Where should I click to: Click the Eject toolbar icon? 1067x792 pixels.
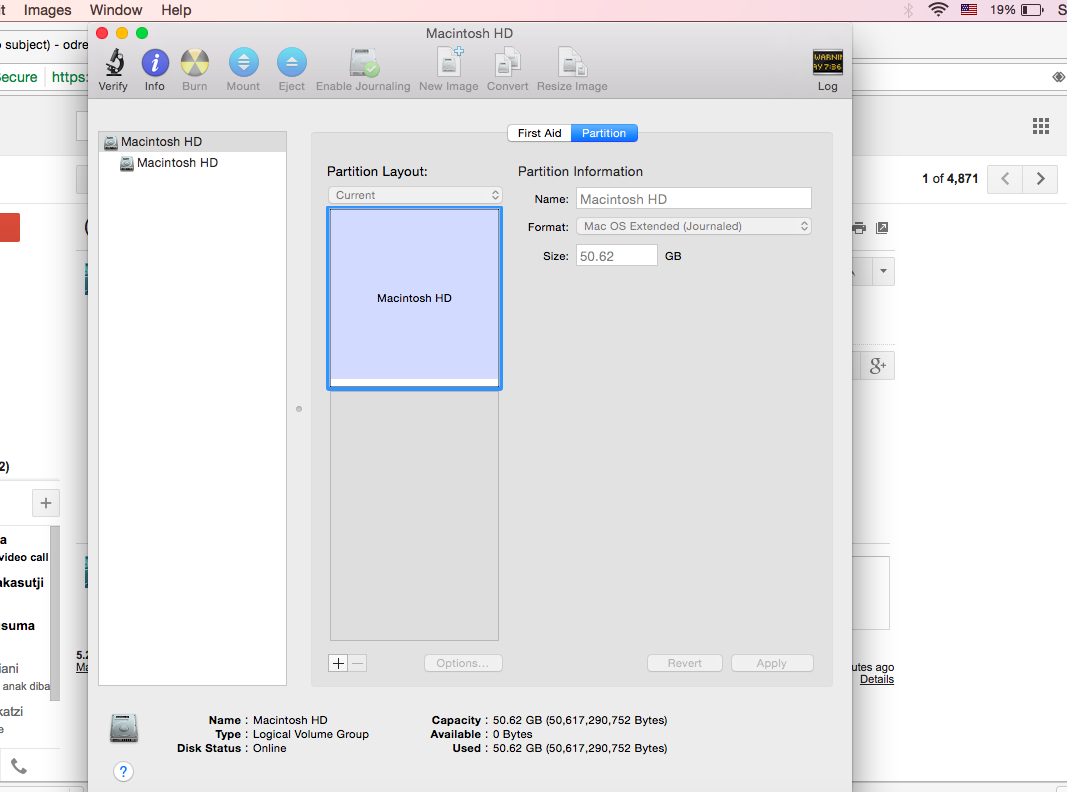[x=292, y=63]
